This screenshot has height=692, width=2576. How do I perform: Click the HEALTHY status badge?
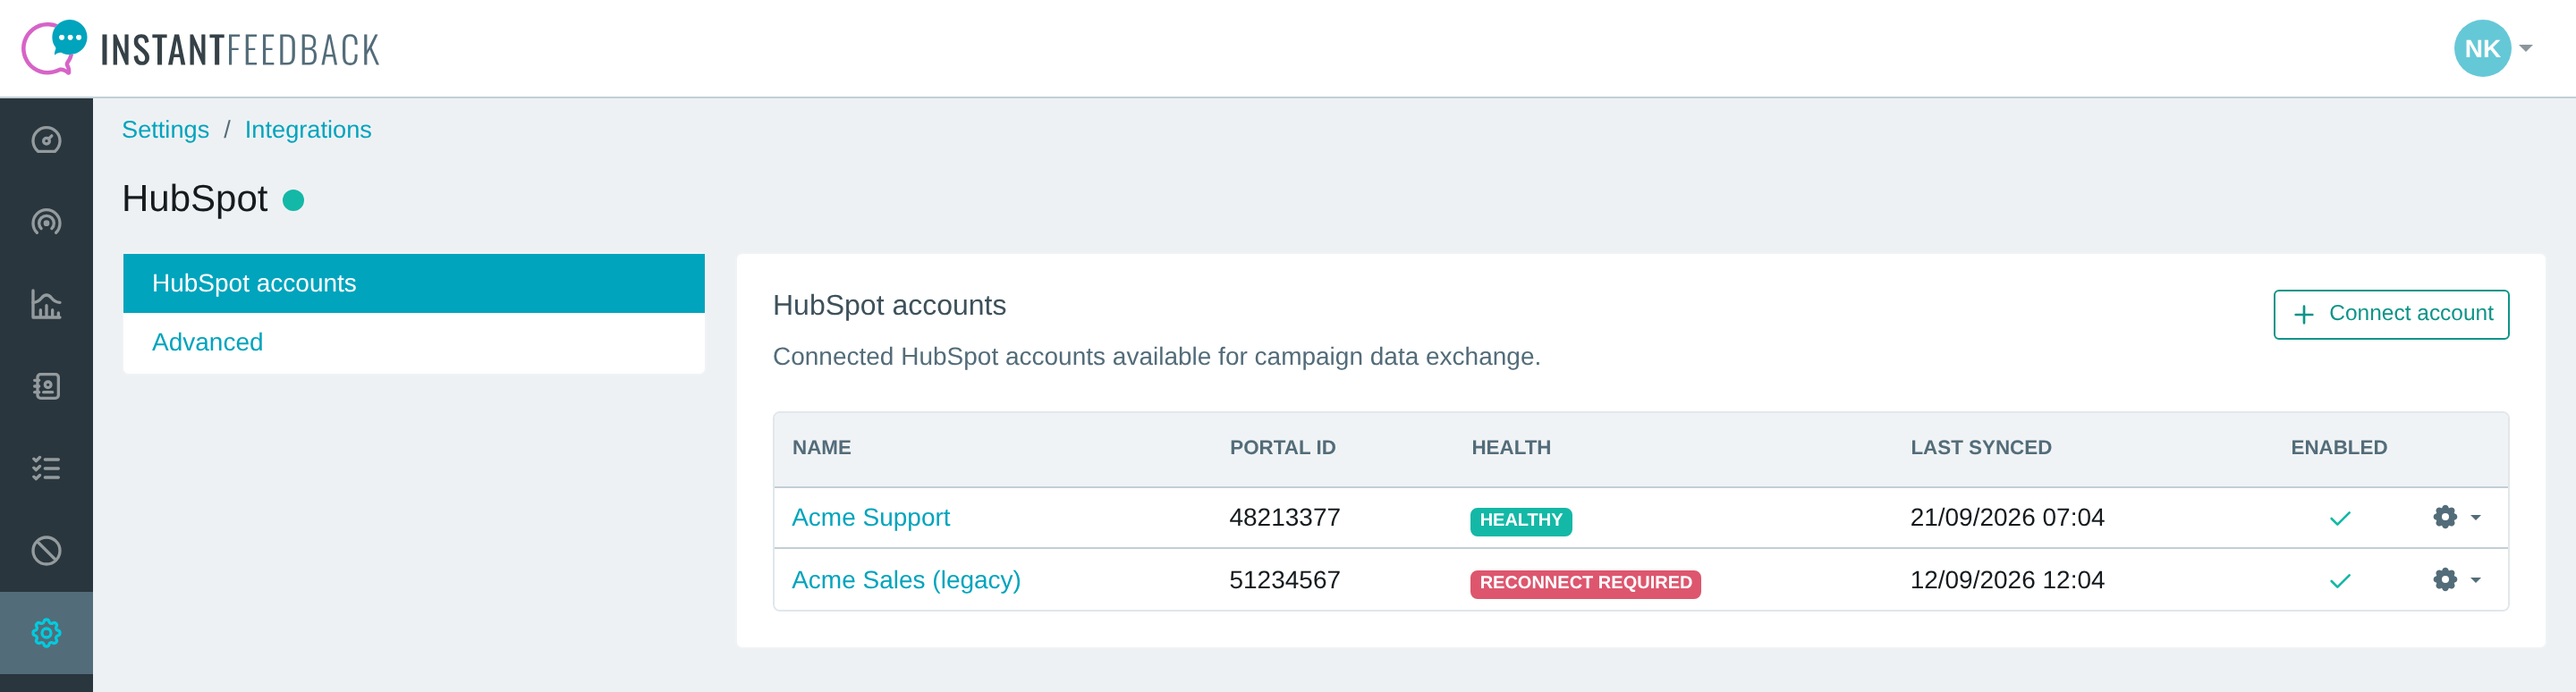1520,520
